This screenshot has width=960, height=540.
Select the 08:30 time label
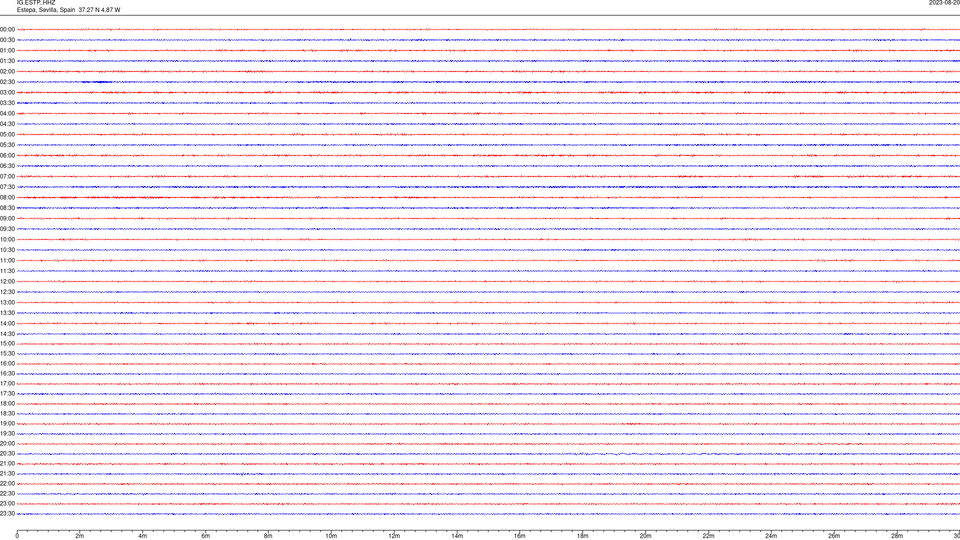click(x=7, y=208)
